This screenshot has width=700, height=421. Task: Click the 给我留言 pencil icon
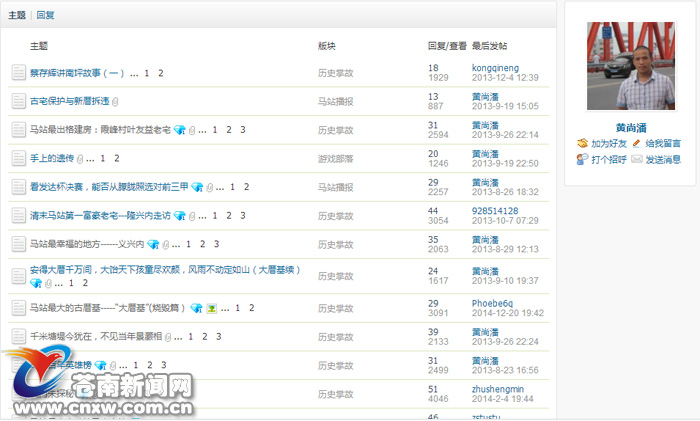[x=637, y=144]
